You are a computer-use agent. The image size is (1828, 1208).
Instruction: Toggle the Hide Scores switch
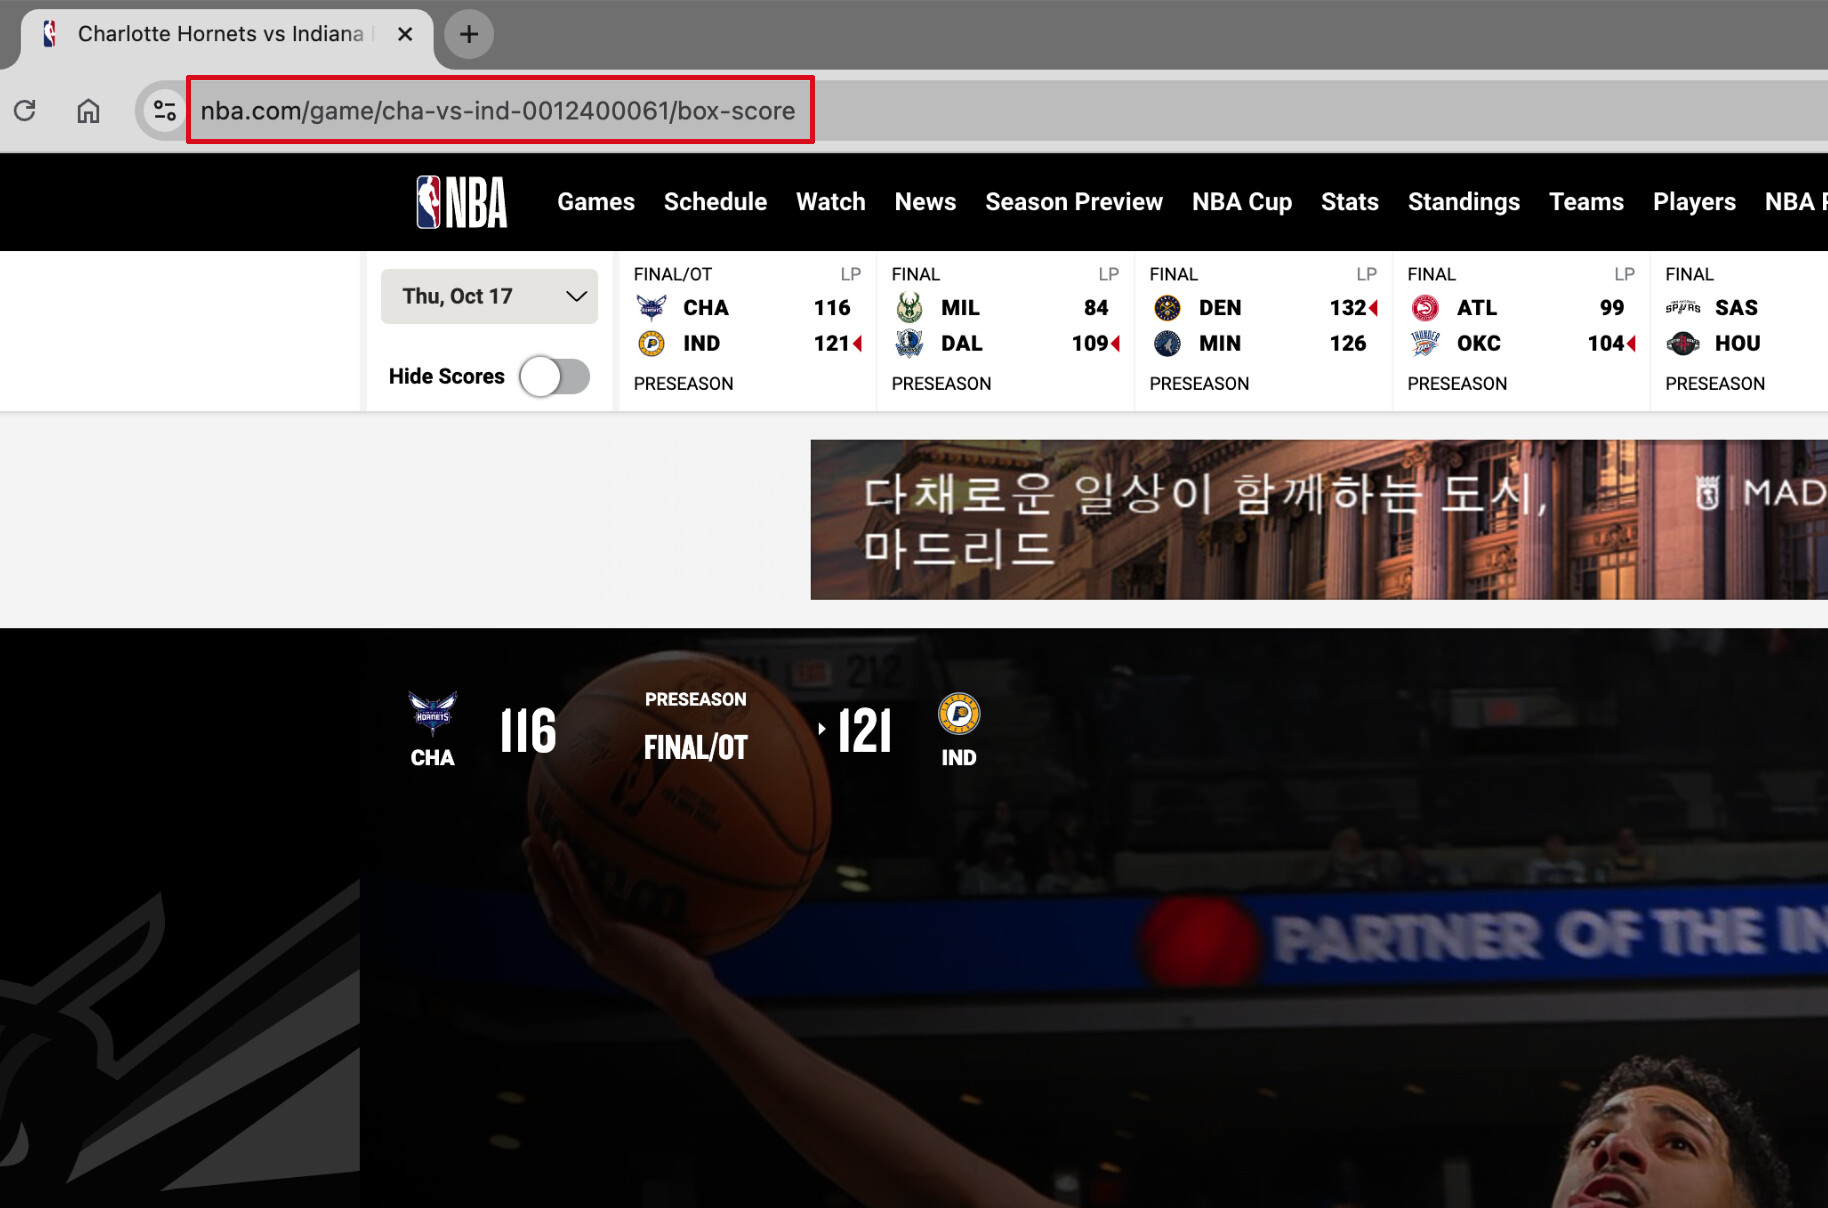tap(555, 377)
